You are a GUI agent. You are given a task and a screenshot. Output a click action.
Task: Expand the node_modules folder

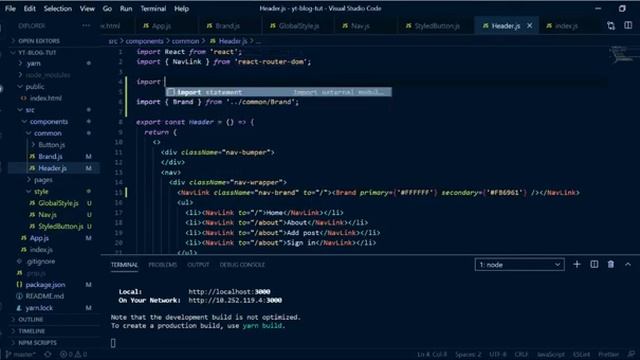click(48, 75)
